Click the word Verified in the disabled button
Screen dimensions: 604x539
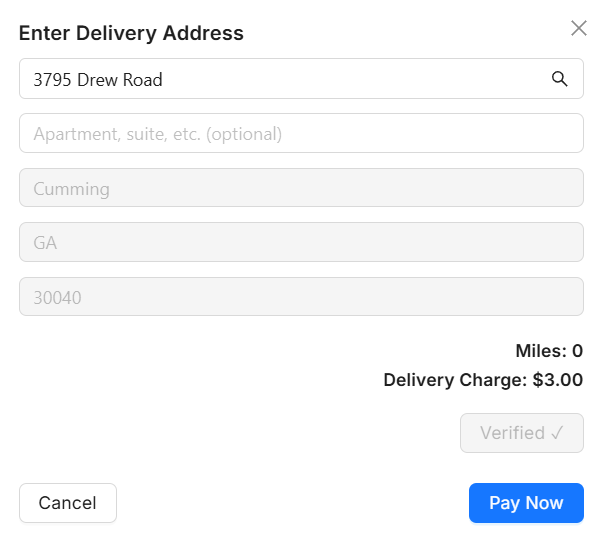click(x=512, y=433)
